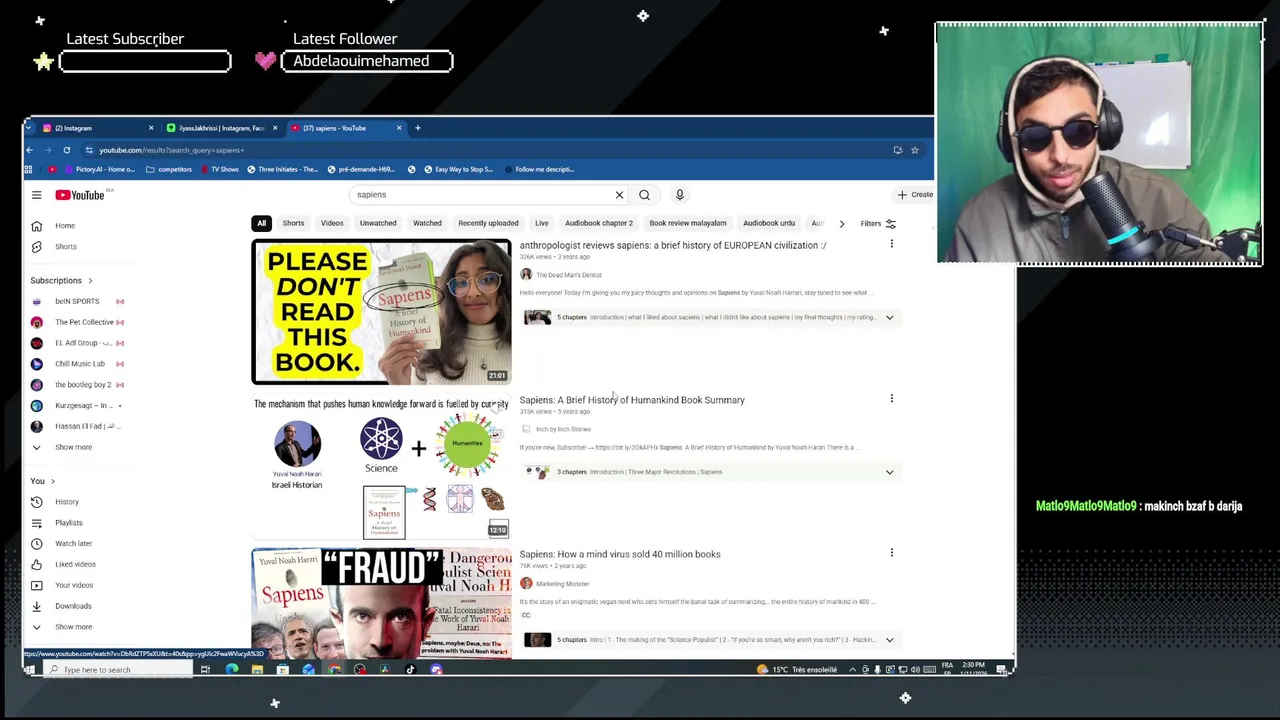Expand 'Show more' under Subscriptions
Viewport: 1280px width, 720px height.
tap(73, 447)
